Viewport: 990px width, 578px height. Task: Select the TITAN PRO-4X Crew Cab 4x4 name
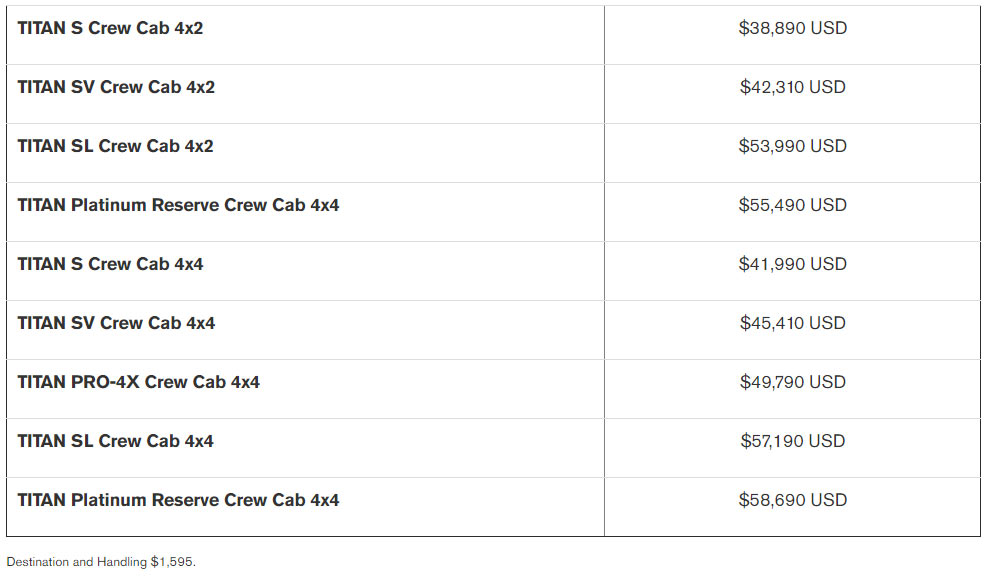(138, 382)
